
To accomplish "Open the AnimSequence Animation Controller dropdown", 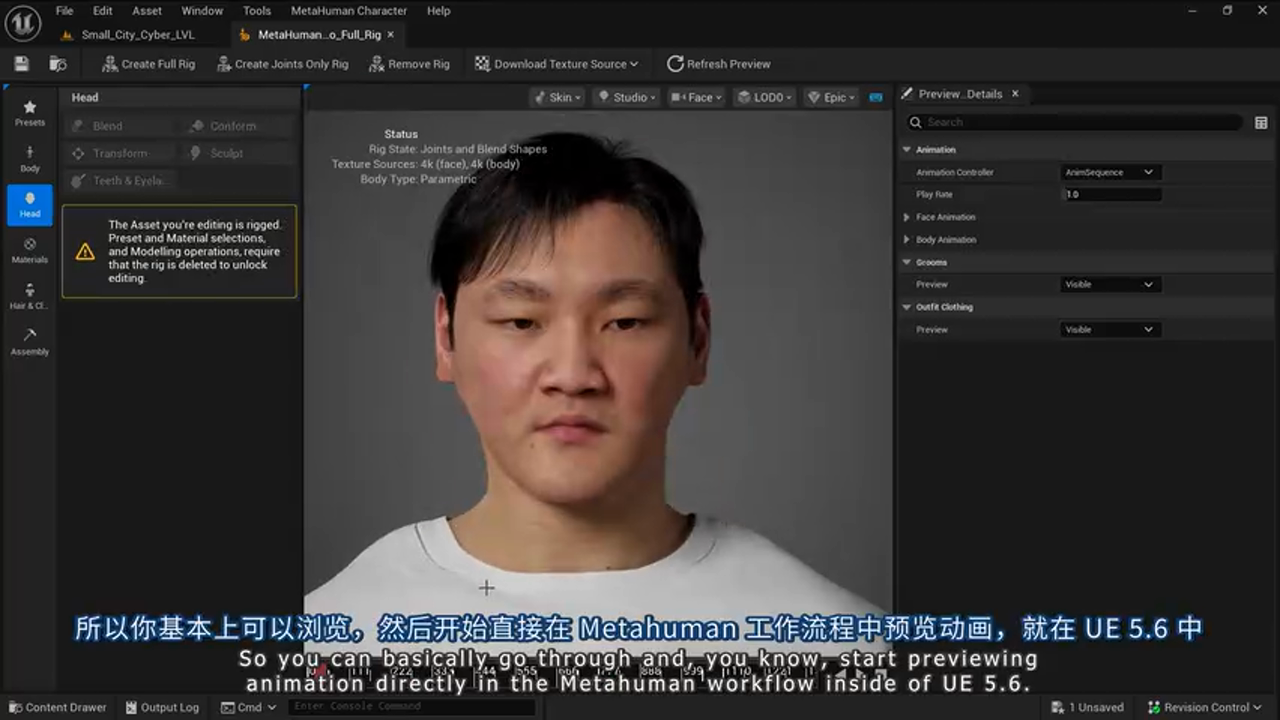I will (1110, 172).
